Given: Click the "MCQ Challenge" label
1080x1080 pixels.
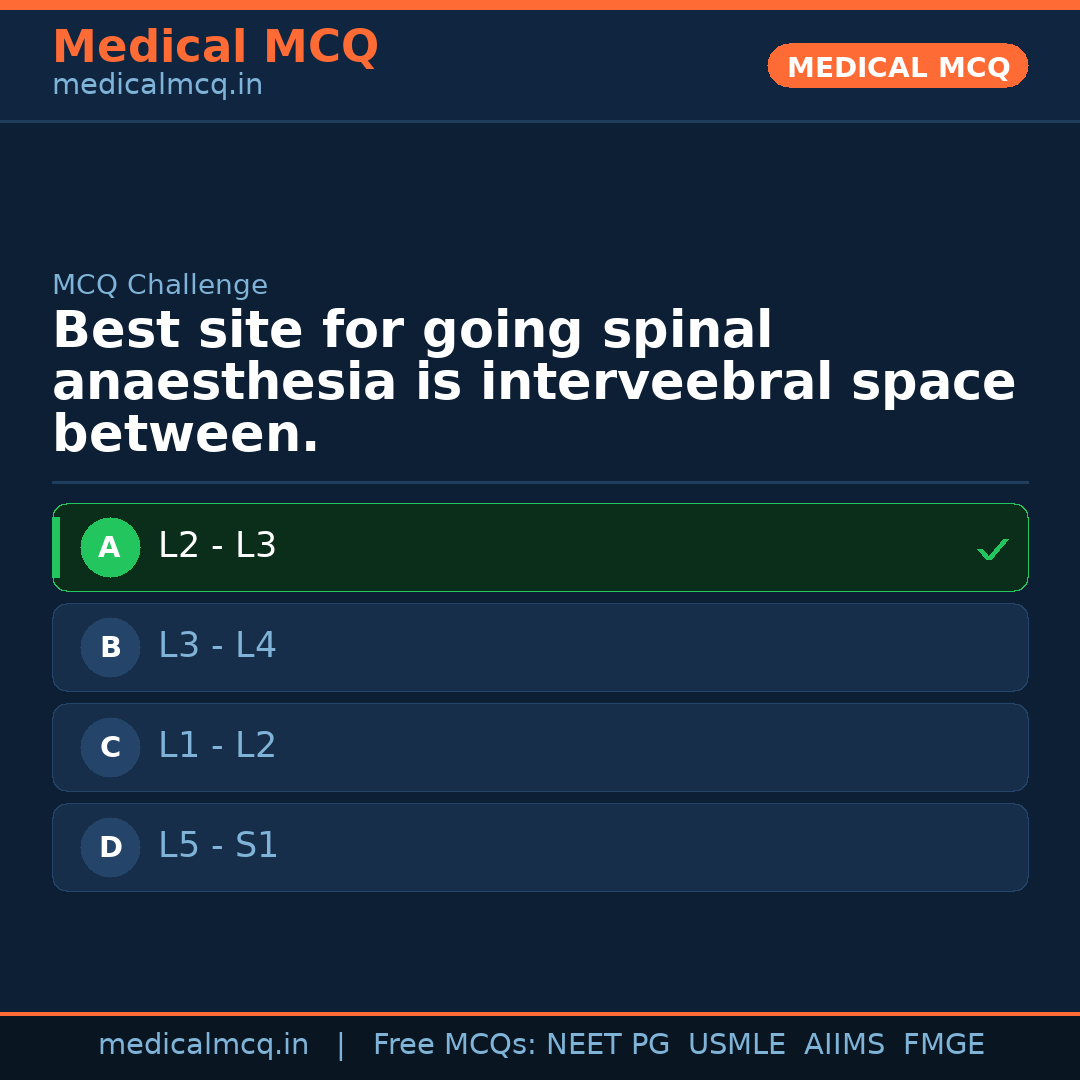Looking at the screenshot, I should coord(160,286).
